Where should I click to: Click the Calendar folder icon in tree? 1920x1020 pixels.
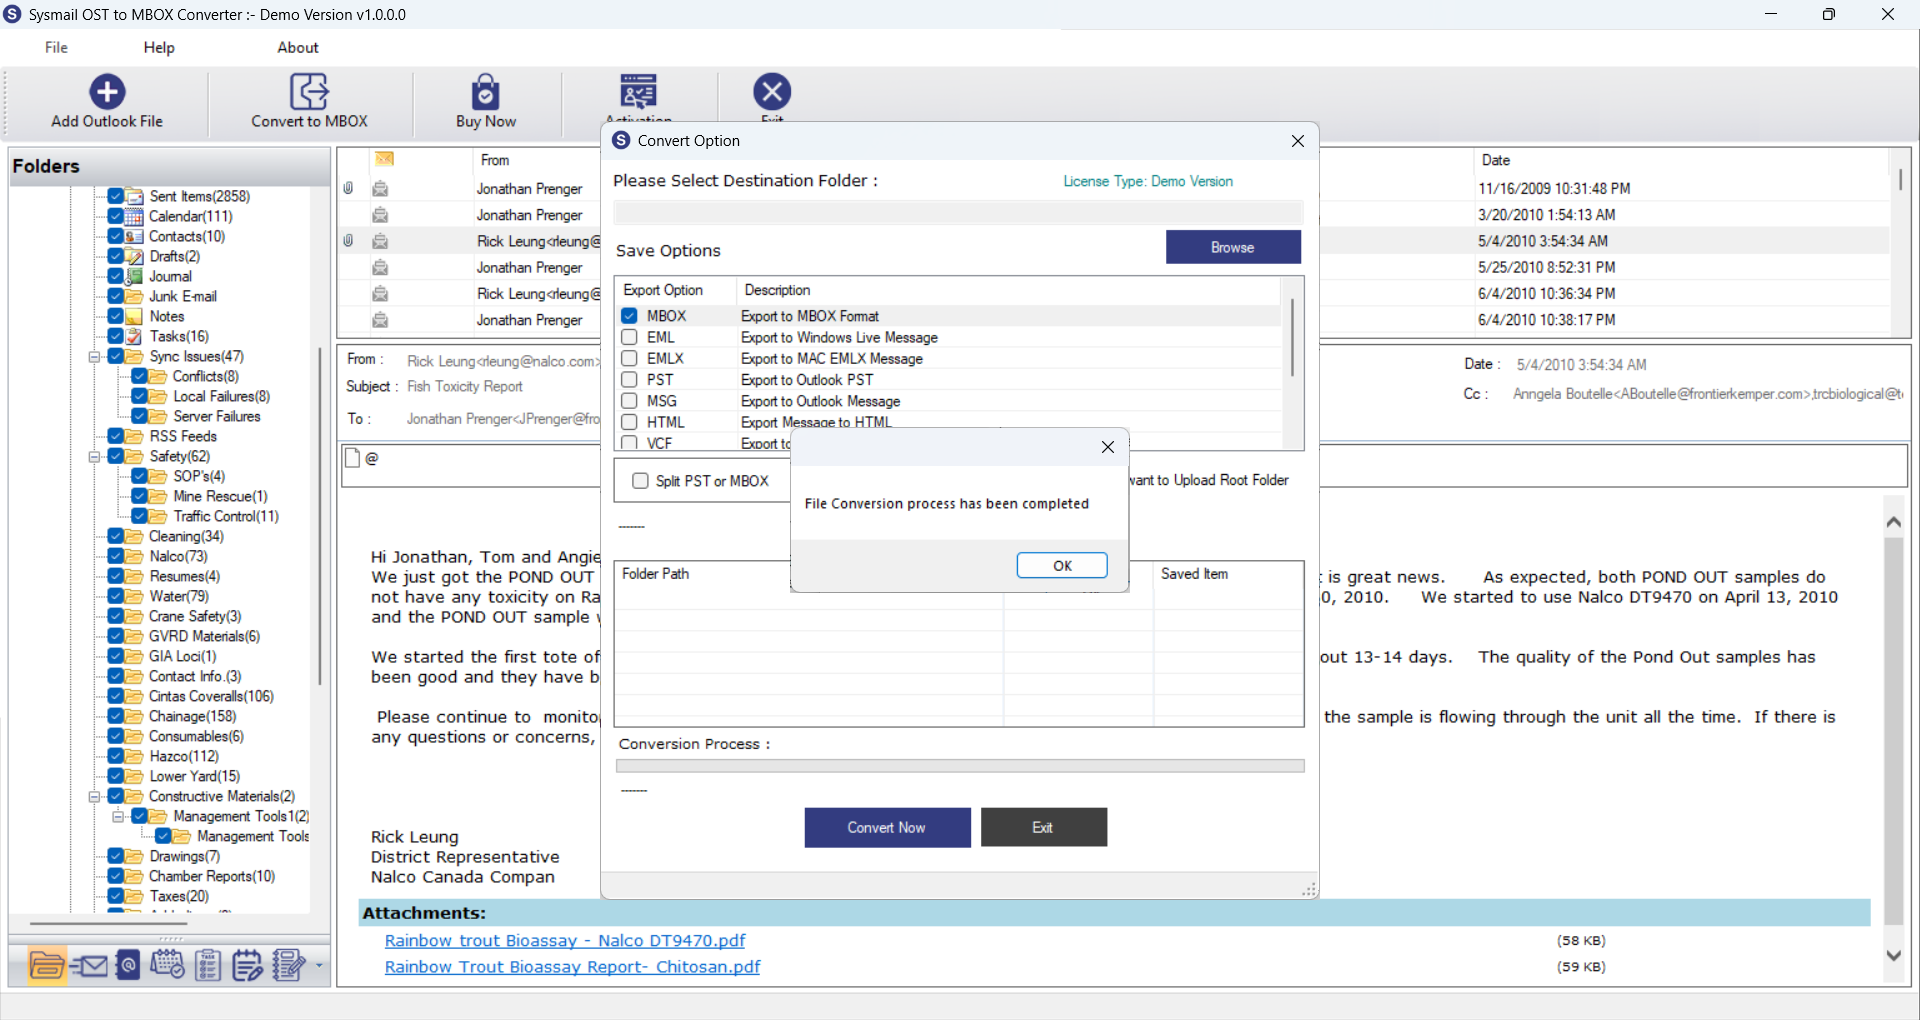point(135,216)
